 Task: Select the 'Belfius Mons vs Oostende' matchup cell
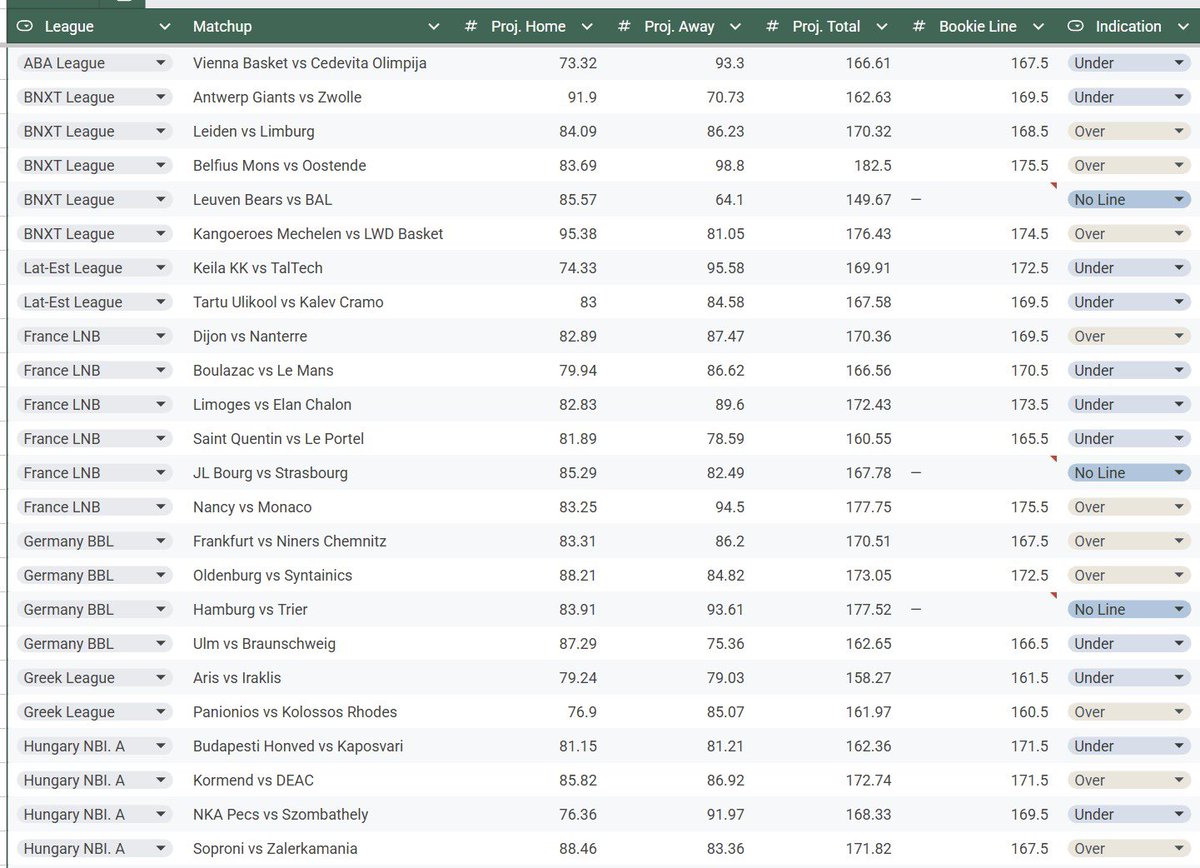pos(279,165)
